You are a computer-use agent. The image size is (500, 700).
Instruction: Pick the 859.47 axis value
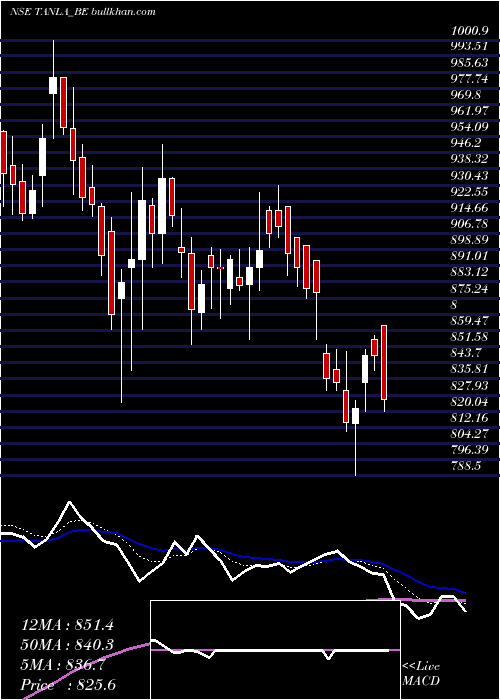pos(471,321)
